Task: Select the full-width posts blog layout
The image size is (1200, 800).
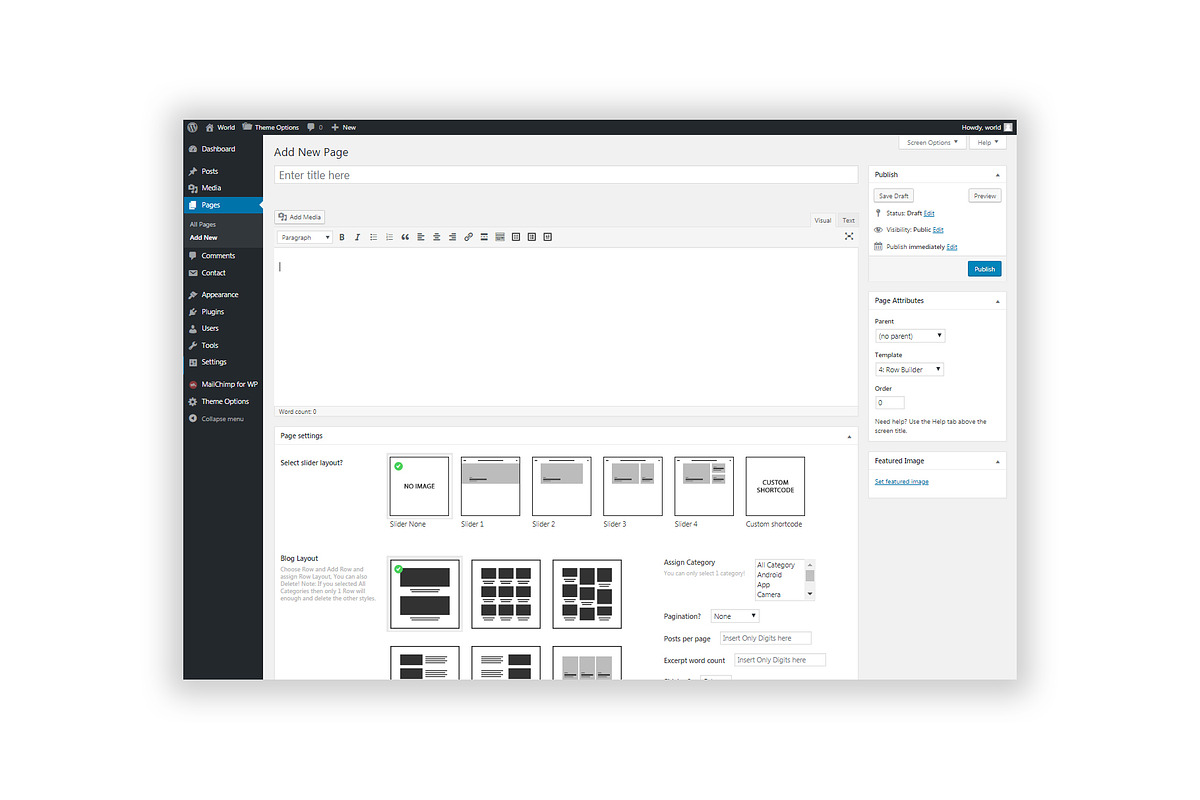Action: (424, 594)
